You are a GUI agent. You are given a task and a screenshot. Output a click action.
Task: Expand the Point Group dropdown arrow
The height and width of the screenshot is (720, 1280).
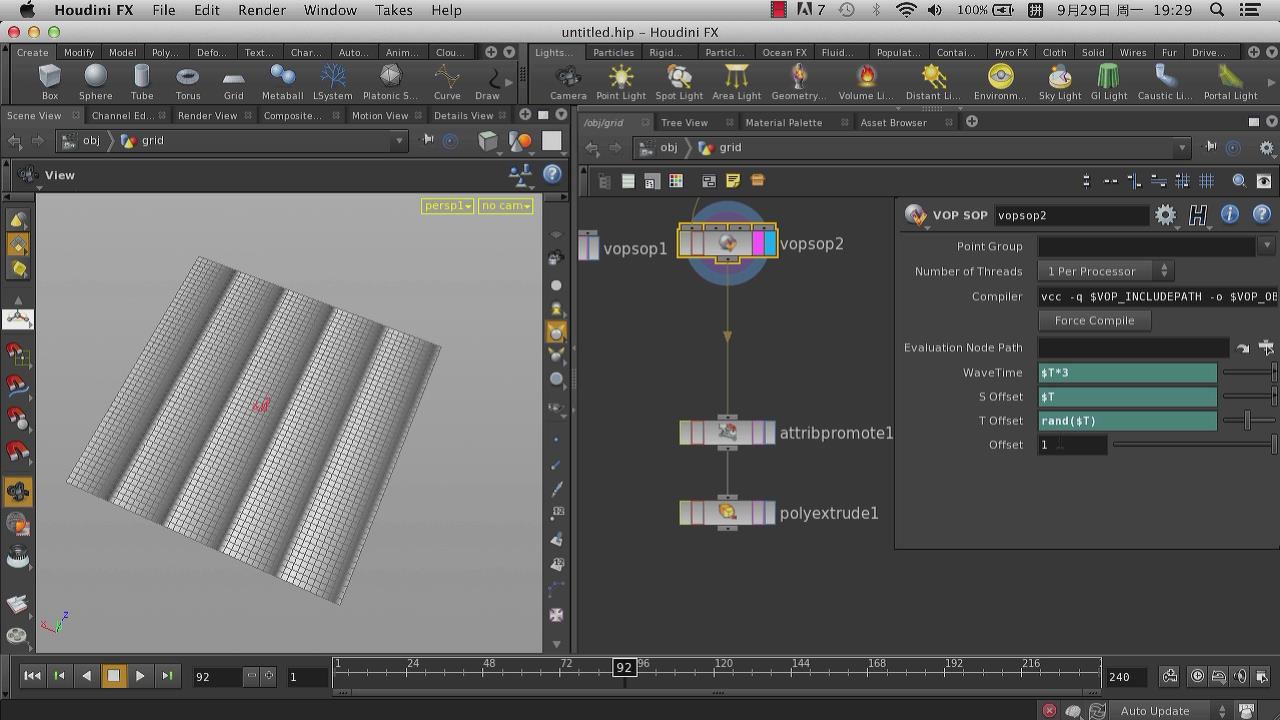coord(1267,246)
